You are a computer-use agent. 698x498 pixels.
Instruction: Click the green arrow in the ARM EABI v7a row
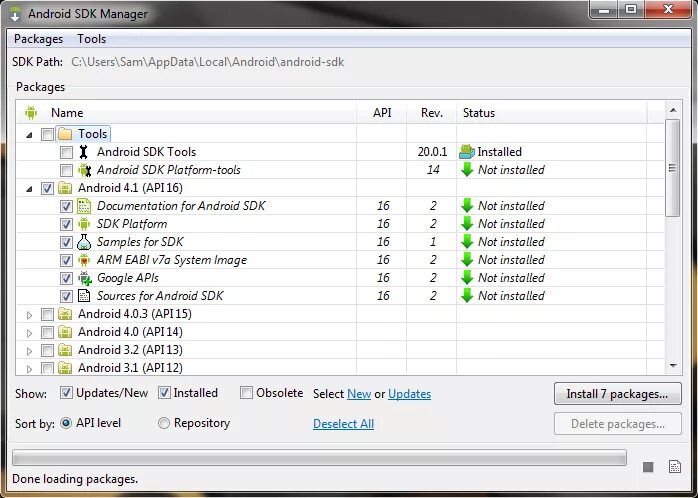click(467, 260)
